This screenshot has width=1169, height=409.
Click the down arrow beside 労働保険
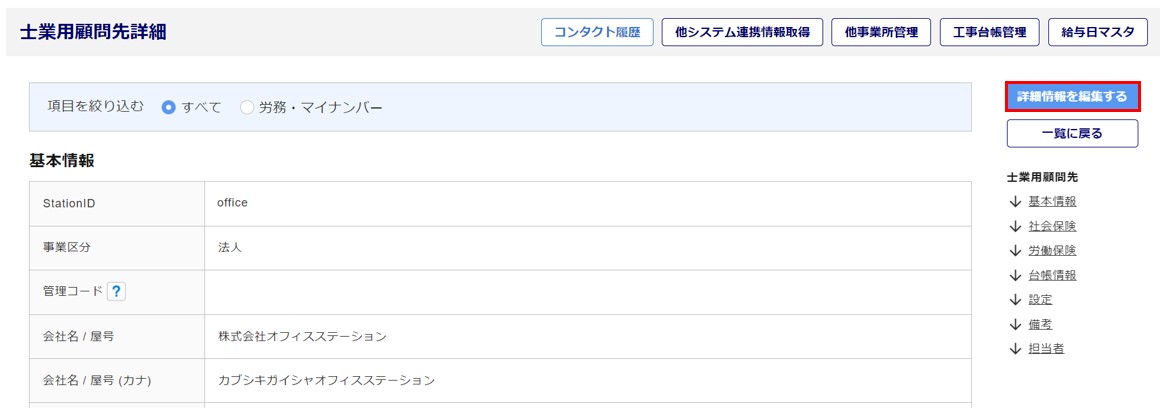pos(1015,250)
